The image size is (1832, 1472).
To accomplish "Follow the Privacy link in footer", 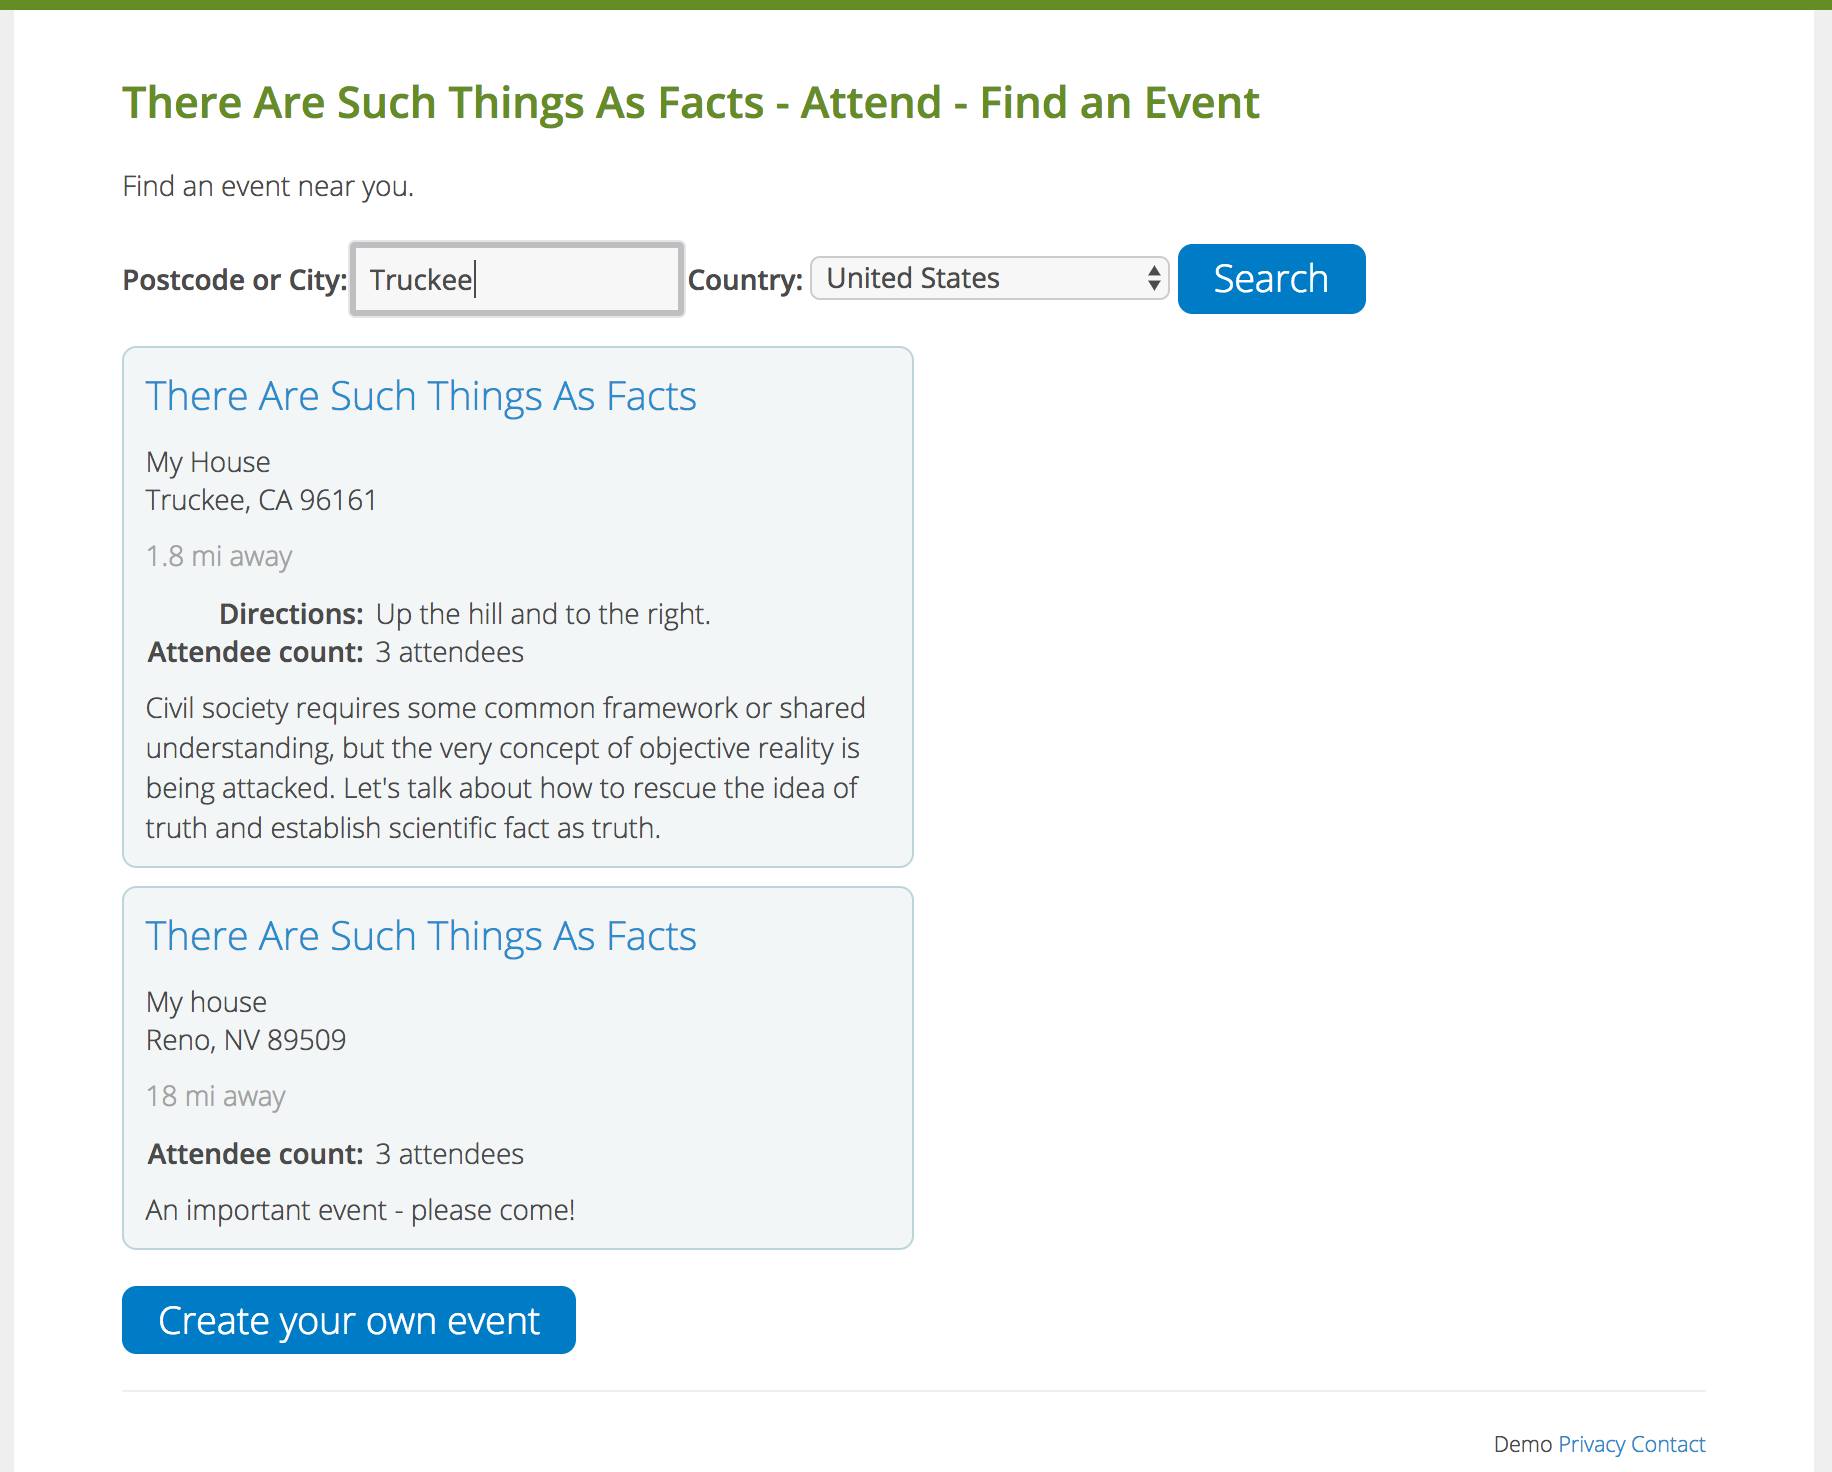I will (x=1591, y=1444).
